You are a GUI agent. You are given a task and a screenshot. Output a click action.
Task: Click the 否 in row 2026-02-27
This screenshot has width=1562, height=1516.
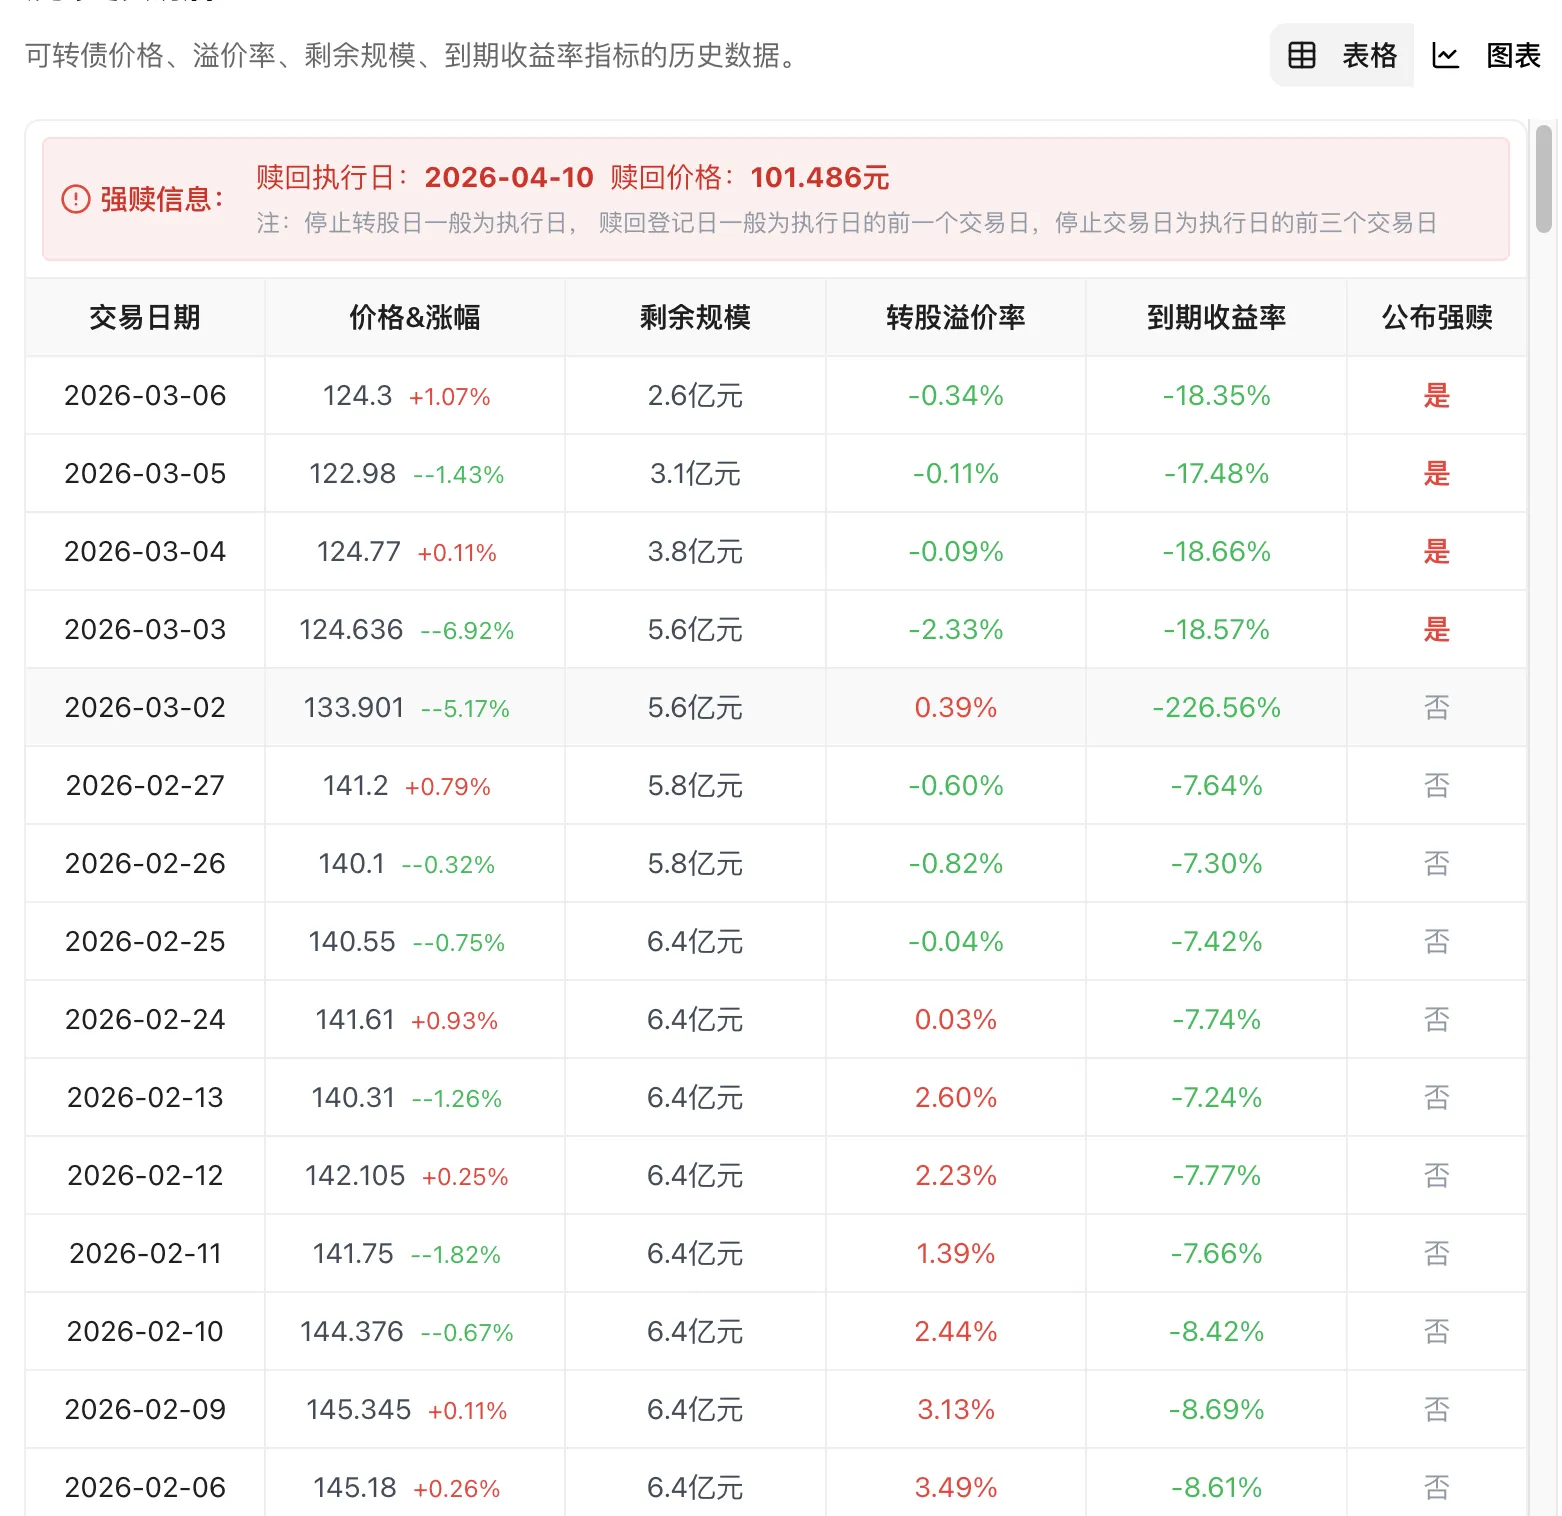[x=1436, y=785]
